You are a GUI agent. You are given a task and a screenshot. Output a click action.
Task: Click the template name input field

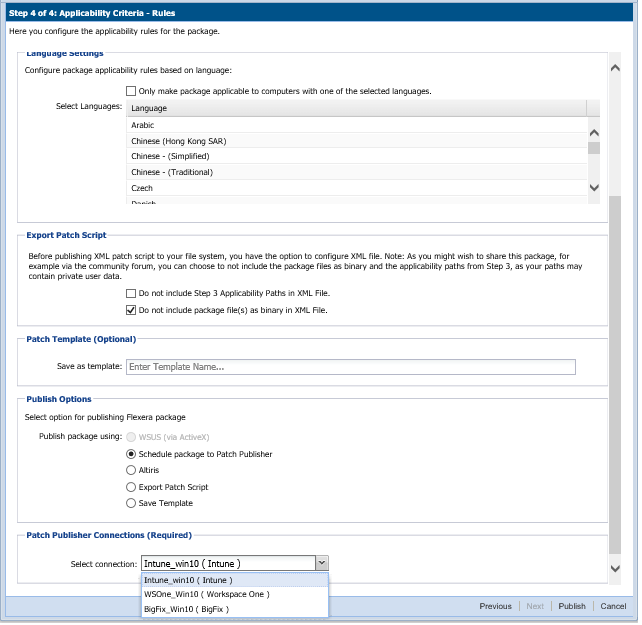[350, 367]
